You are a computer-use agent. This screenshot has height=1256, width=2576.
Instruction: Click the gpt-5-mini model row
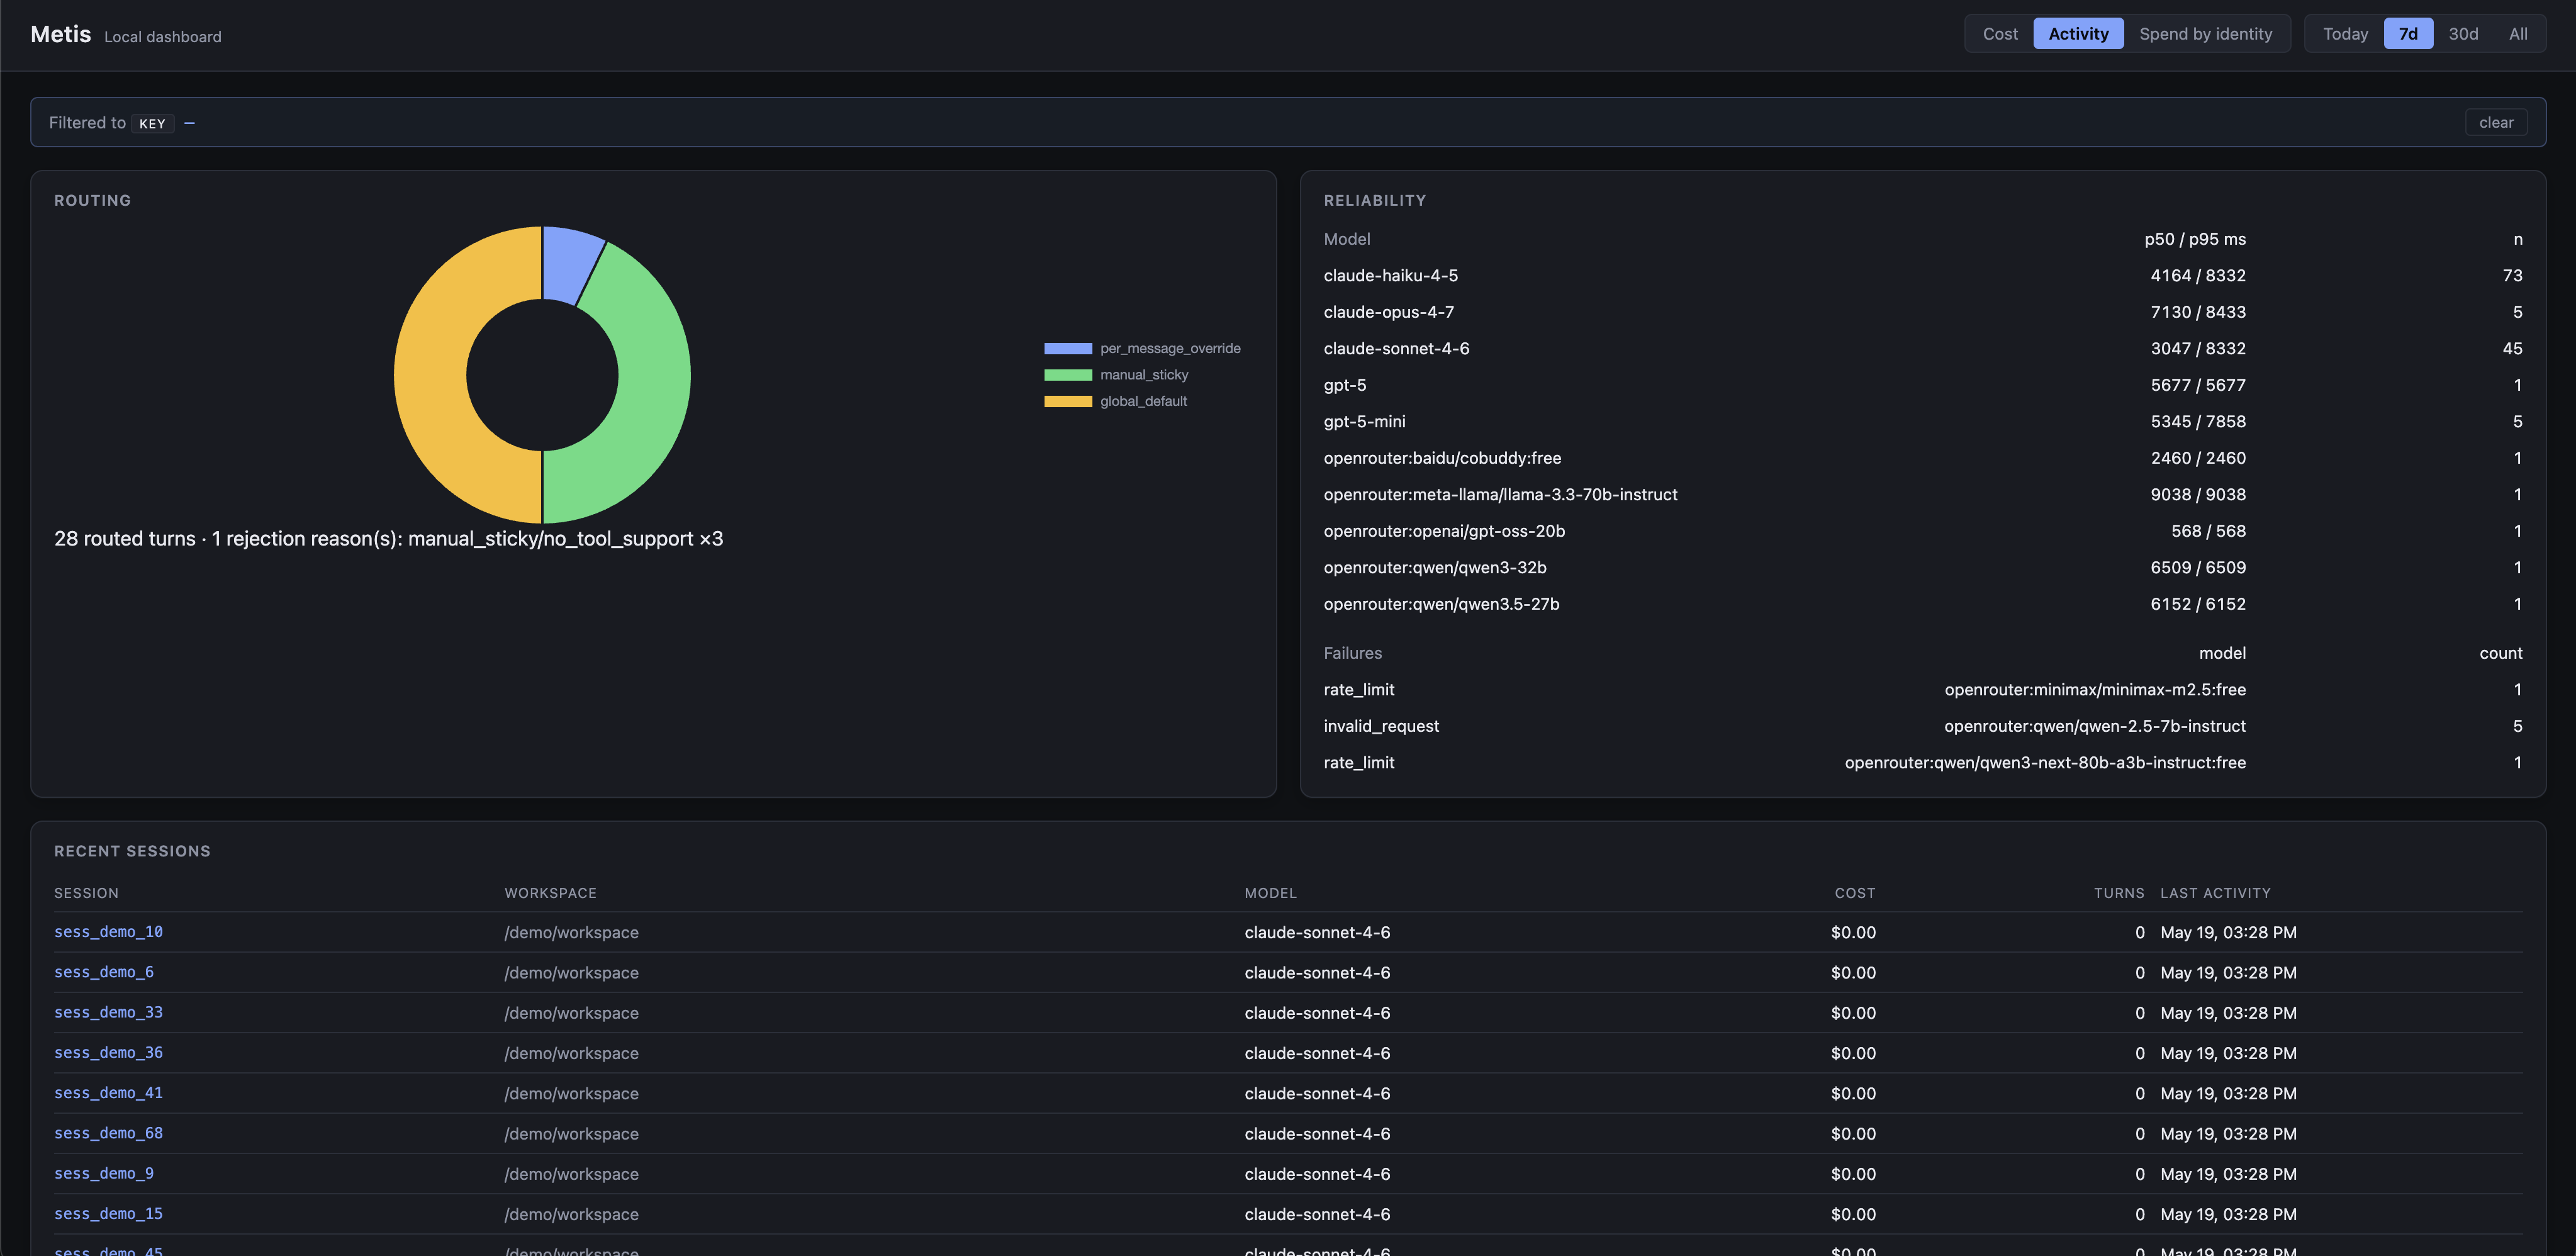click(1922, 421)
